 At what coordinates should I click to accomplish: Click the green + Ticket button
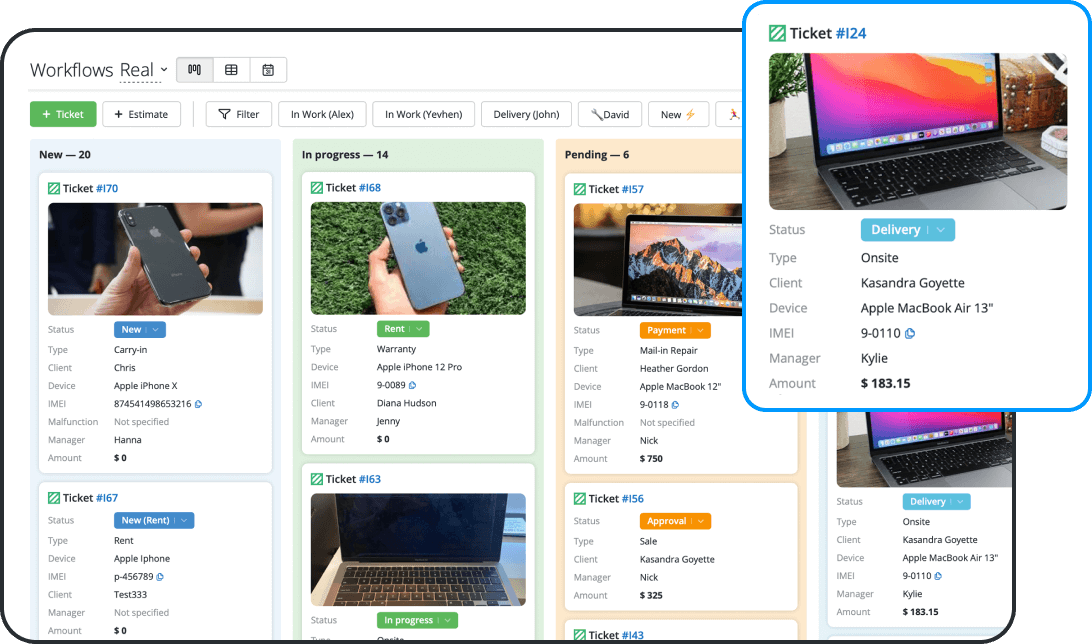point(62,113)
